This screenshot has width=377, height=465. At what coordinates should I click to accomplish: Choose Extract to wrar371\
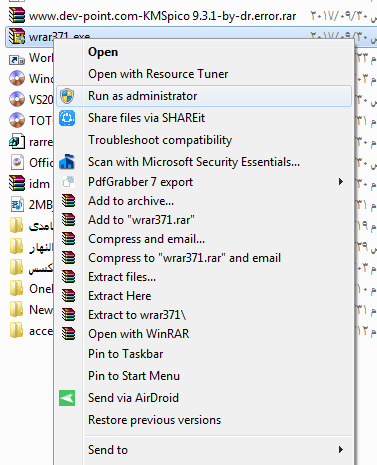(x=204, y=315)
